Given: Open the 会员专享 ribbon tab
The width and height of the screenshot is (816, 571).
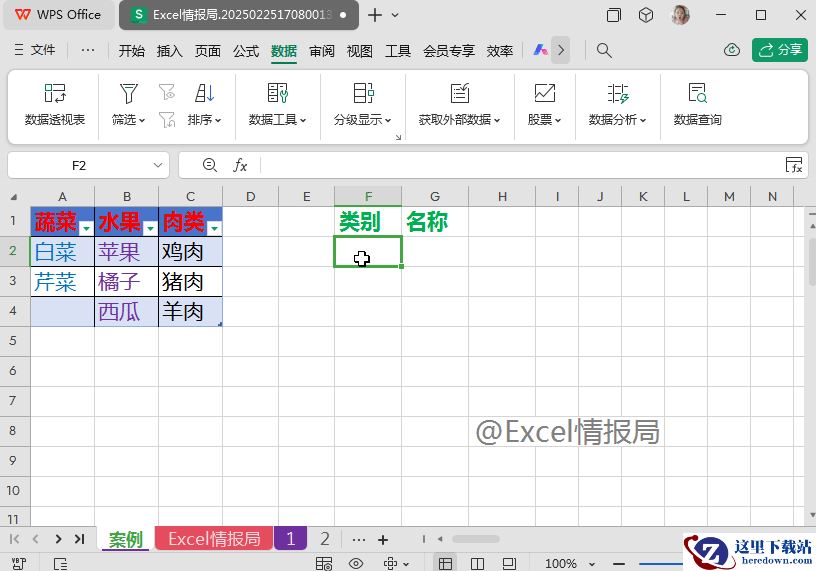Looking at the screenshot, I should (x=449, y=50).
